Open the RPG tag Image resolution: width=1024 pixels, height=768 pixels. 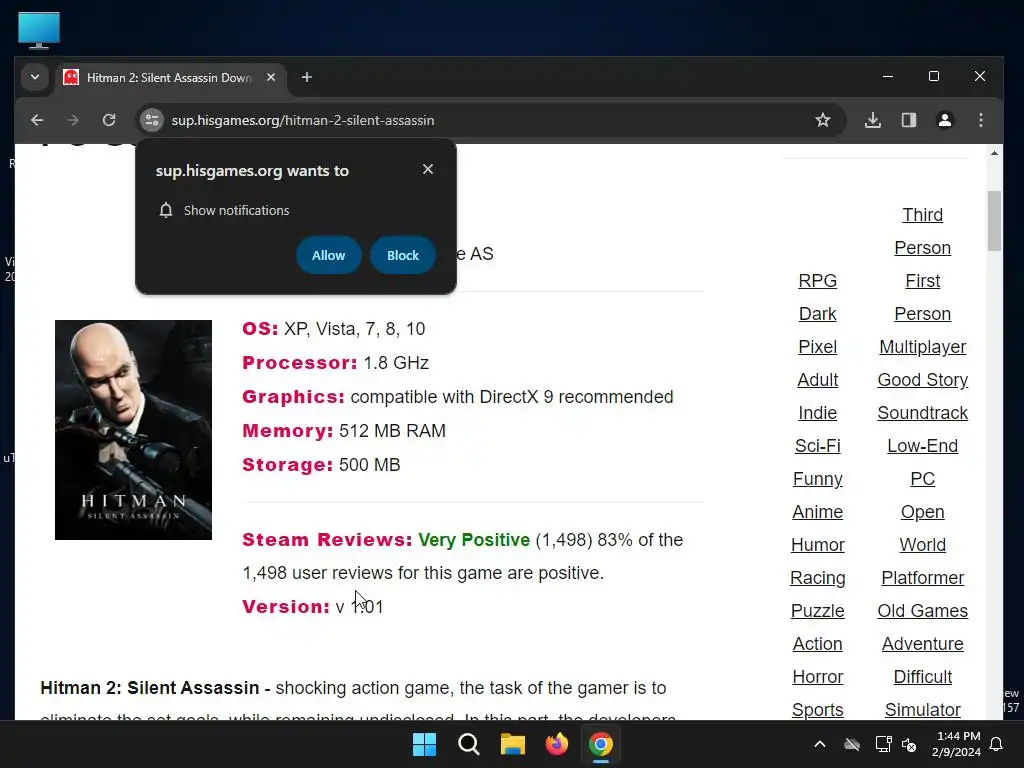pyautogui.click(x=818, y=281)
